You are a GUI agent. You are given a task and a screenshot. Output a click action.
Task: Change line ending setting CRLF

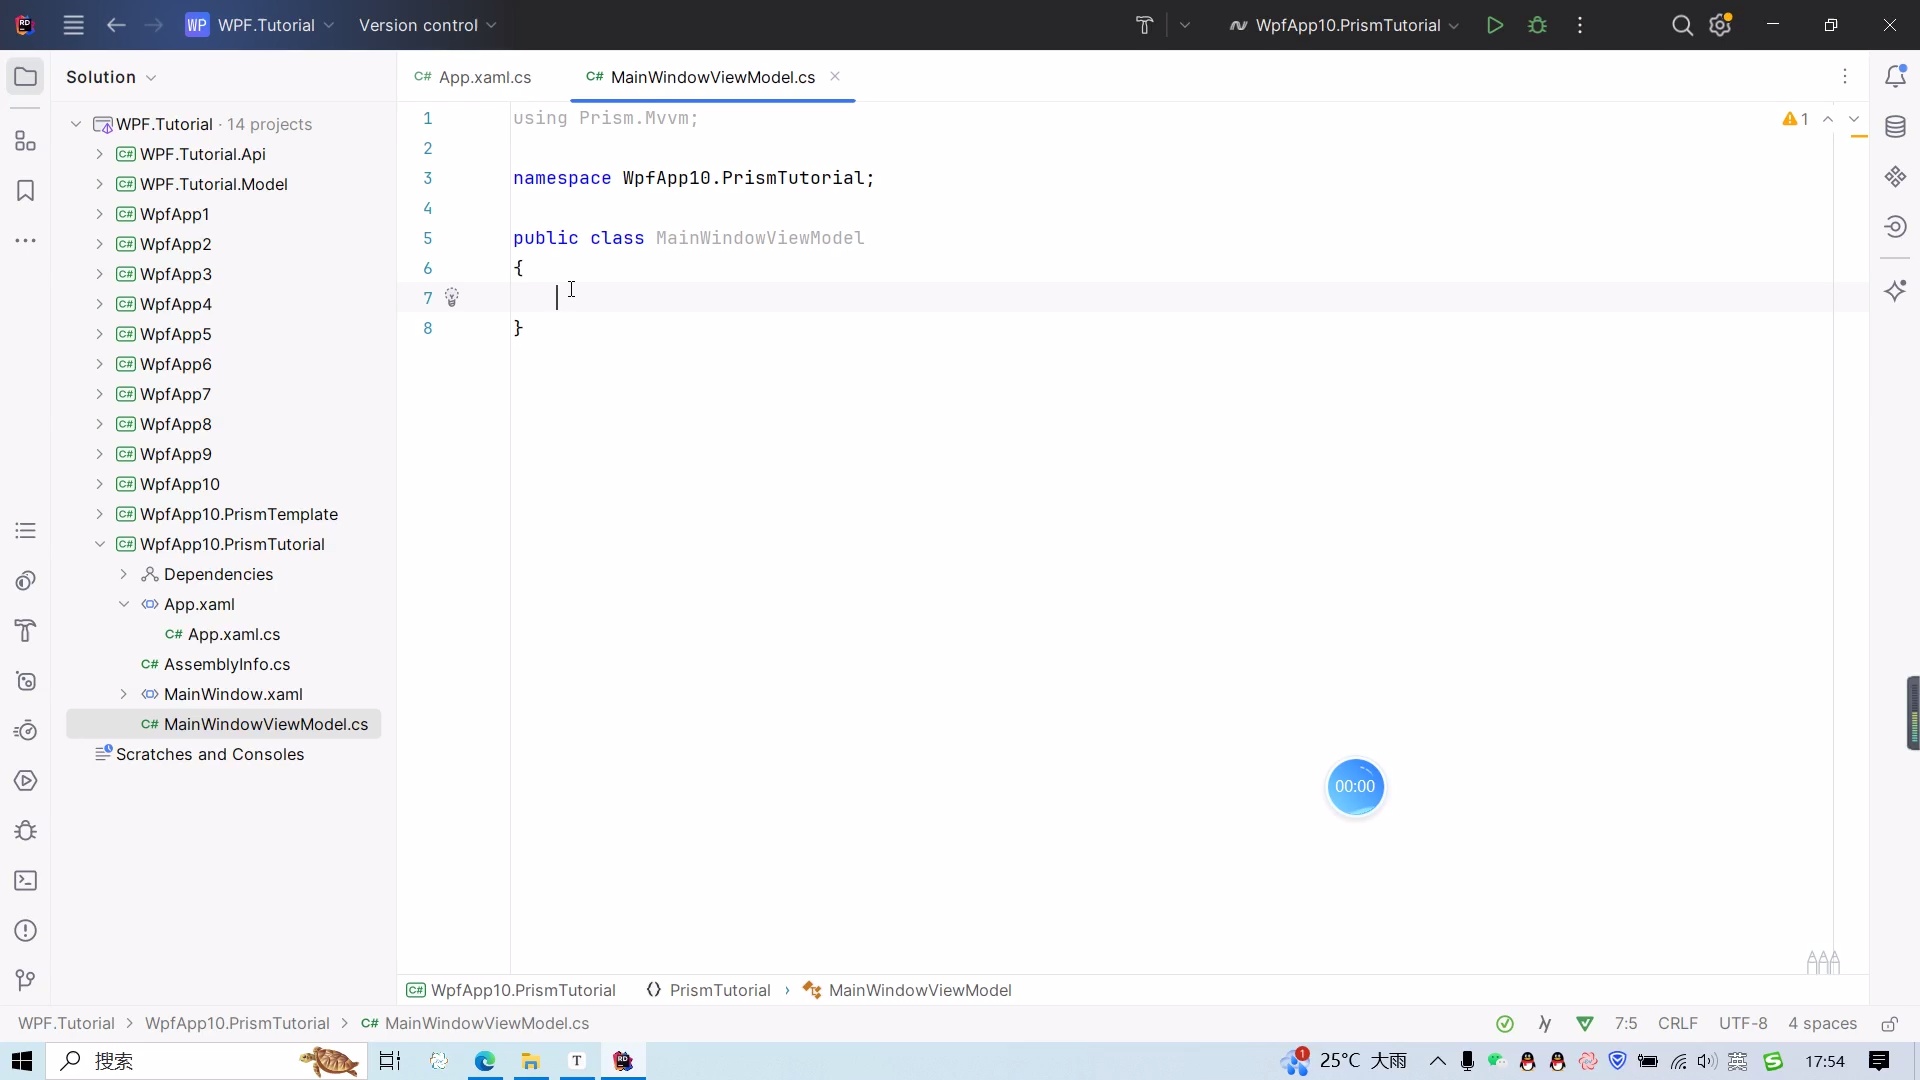[1679, 1023]
